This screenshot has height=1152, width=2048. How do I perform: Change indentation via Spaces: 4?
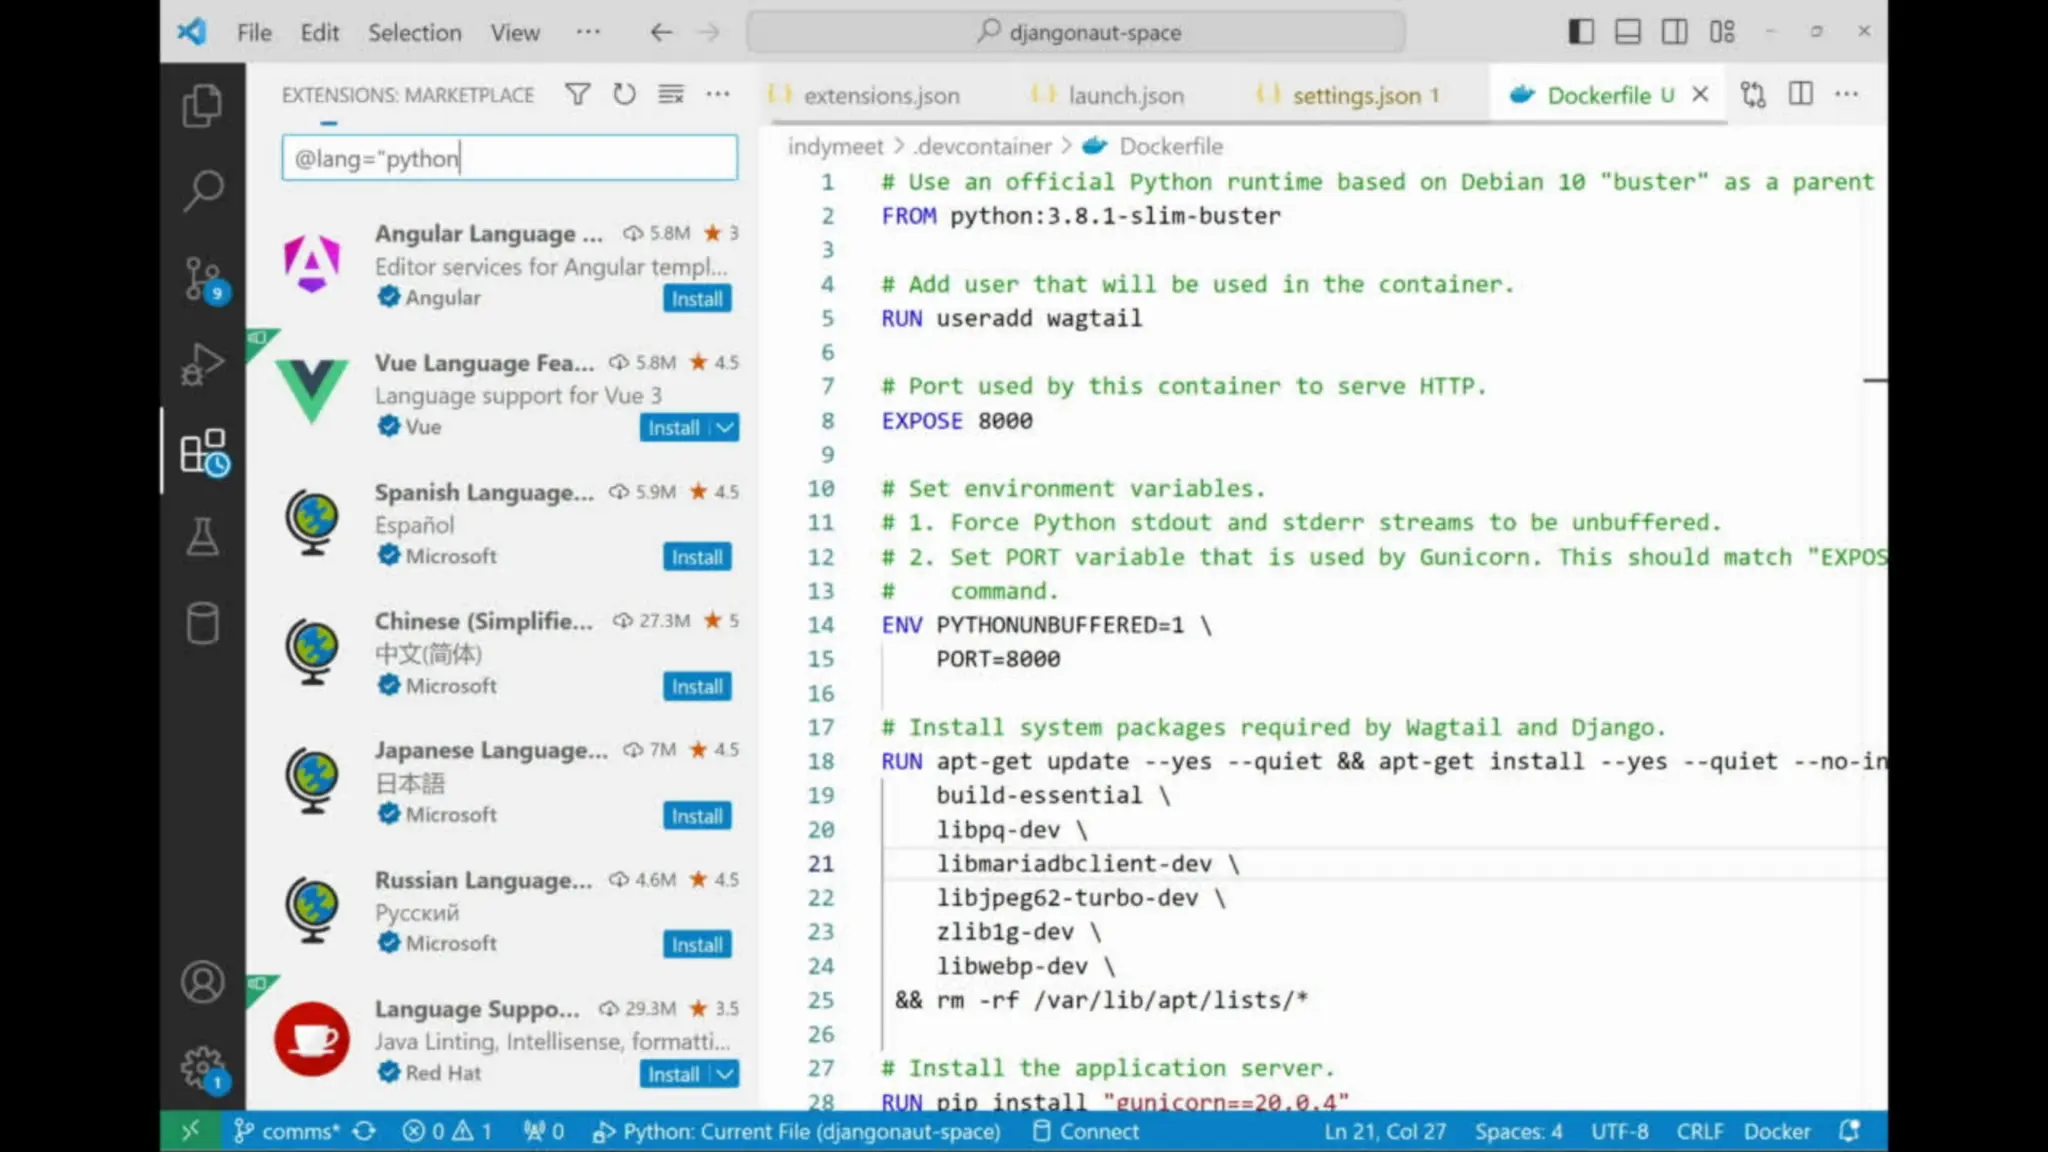(1518, 1131)
